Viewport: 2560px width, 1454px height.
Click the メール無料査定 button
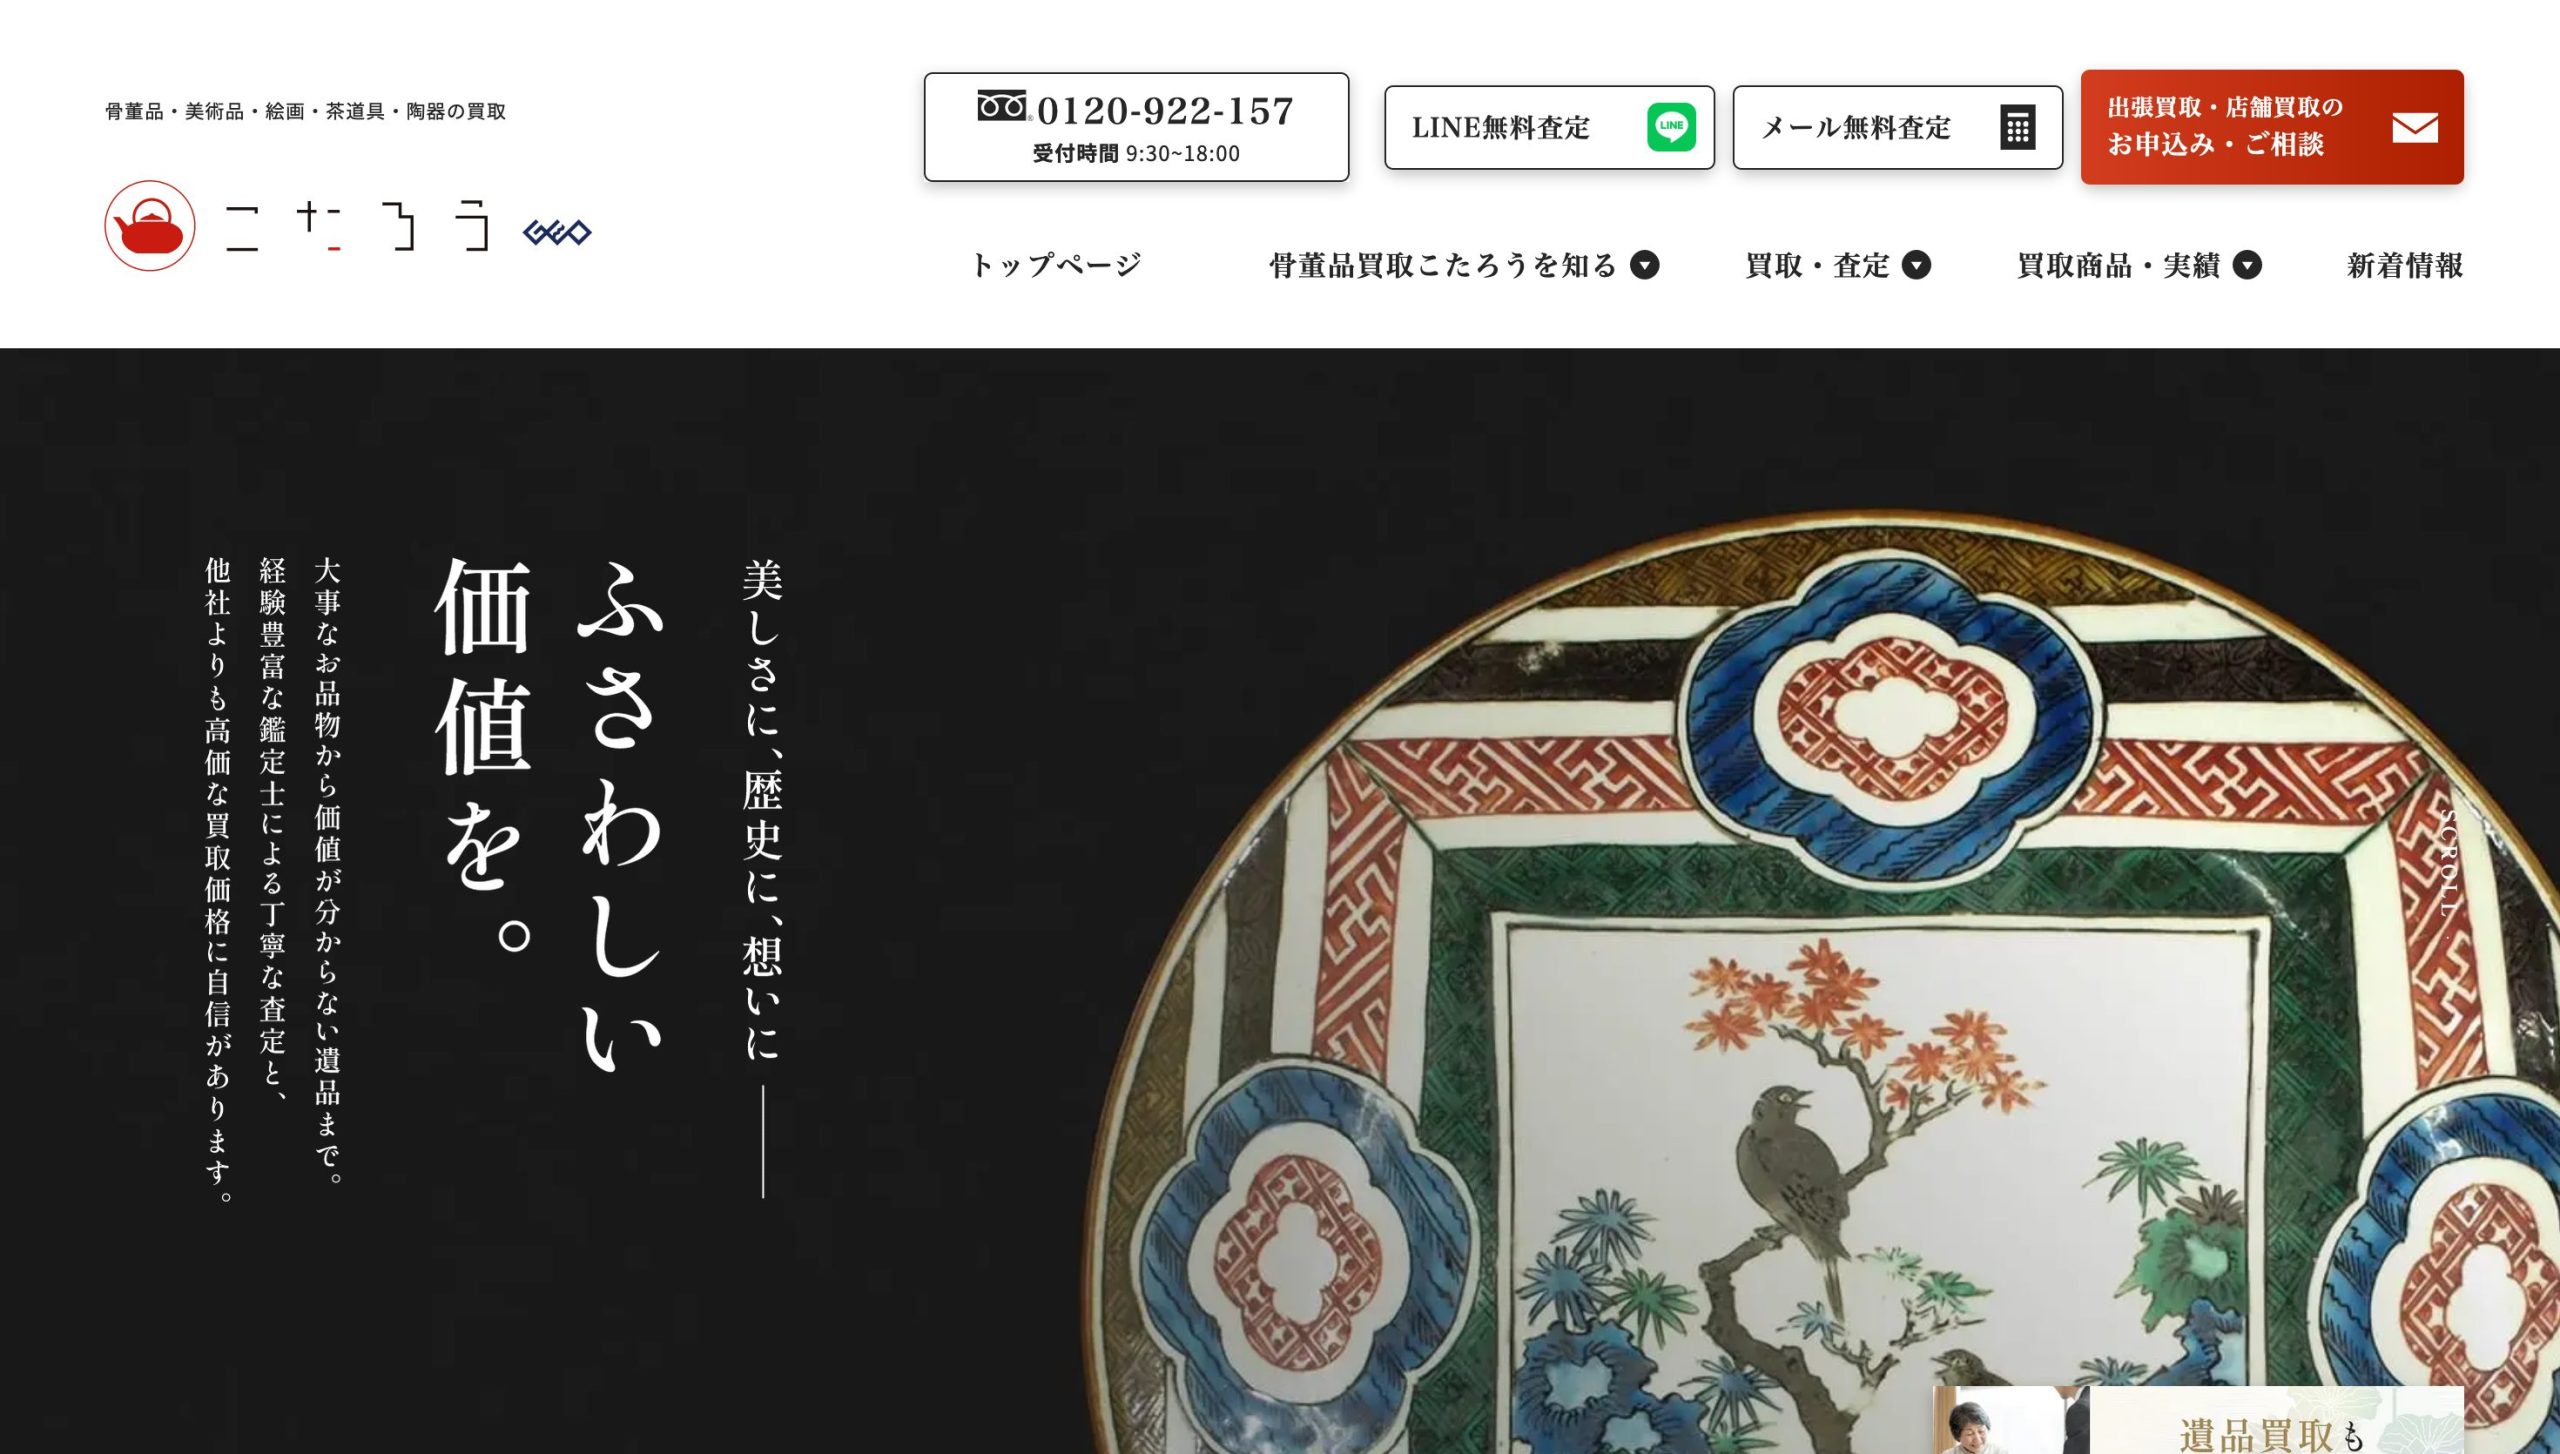tap(1897, 127)
